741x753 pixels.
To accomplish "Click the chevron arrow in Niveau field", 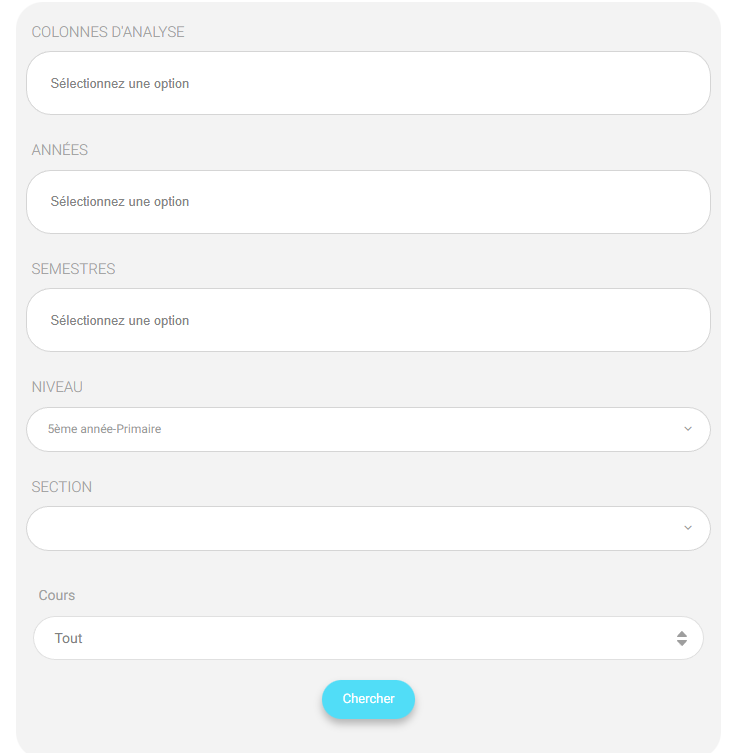I will point(688,429).
